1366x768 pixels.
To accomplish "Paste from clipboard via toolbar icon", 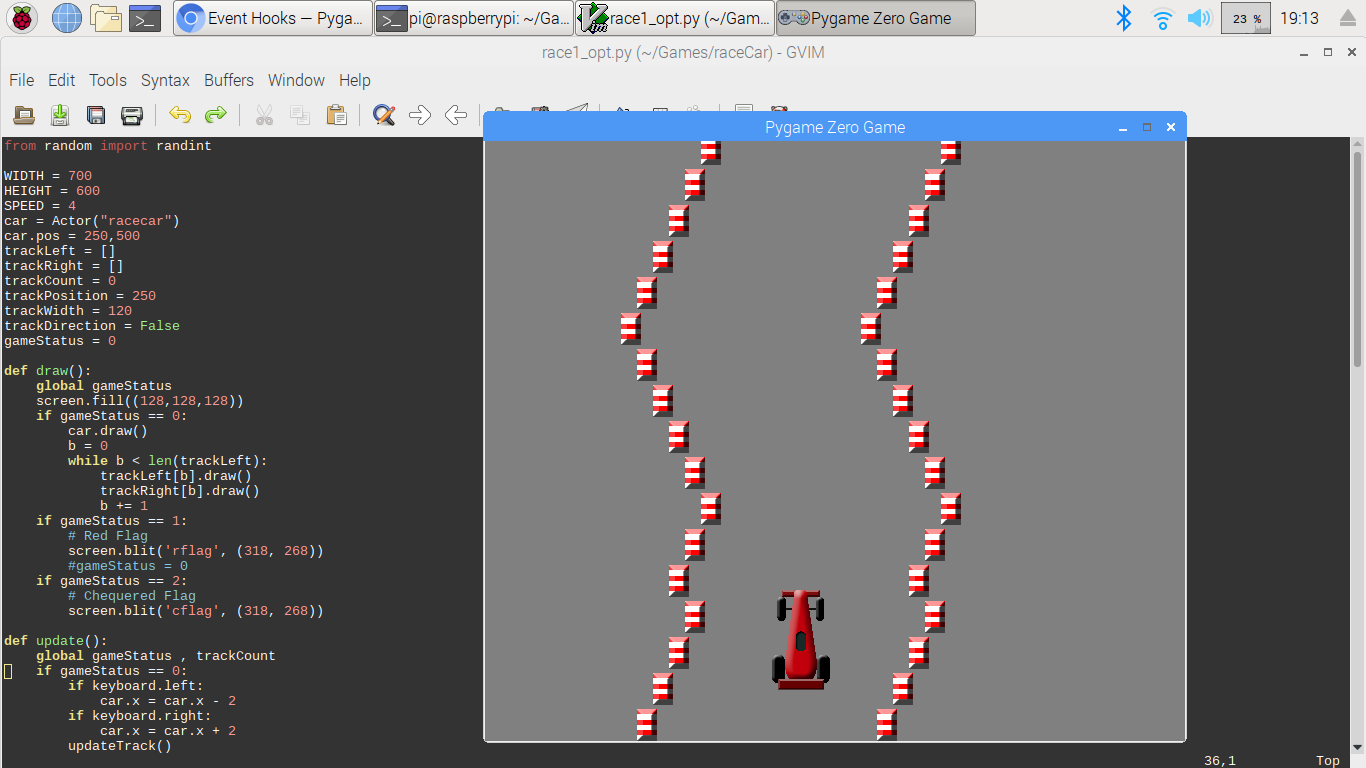I will click(x=337, y=115).
